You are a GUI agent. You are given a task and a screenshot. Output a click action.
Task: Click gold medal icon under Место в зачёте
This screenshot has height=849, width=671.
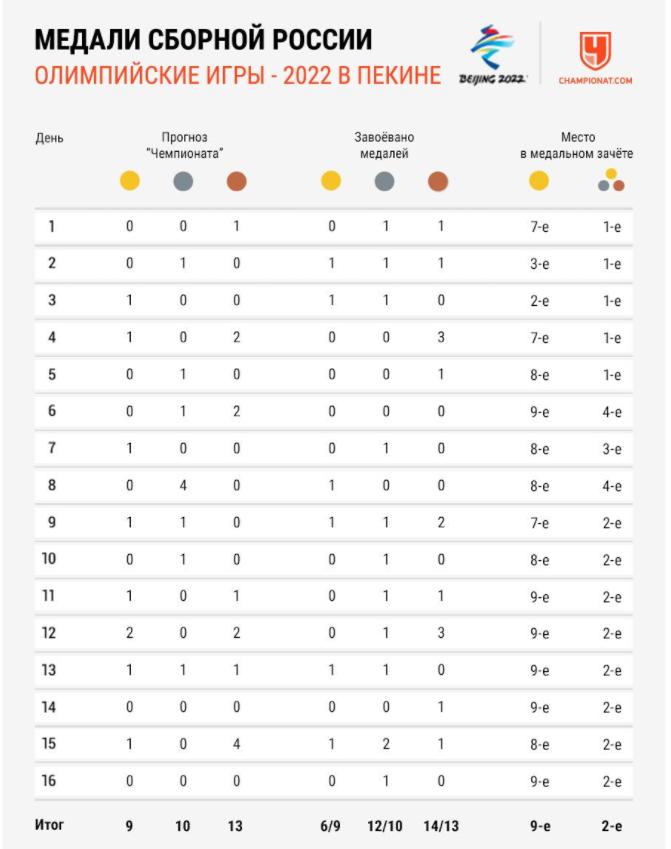coord(539,181)
